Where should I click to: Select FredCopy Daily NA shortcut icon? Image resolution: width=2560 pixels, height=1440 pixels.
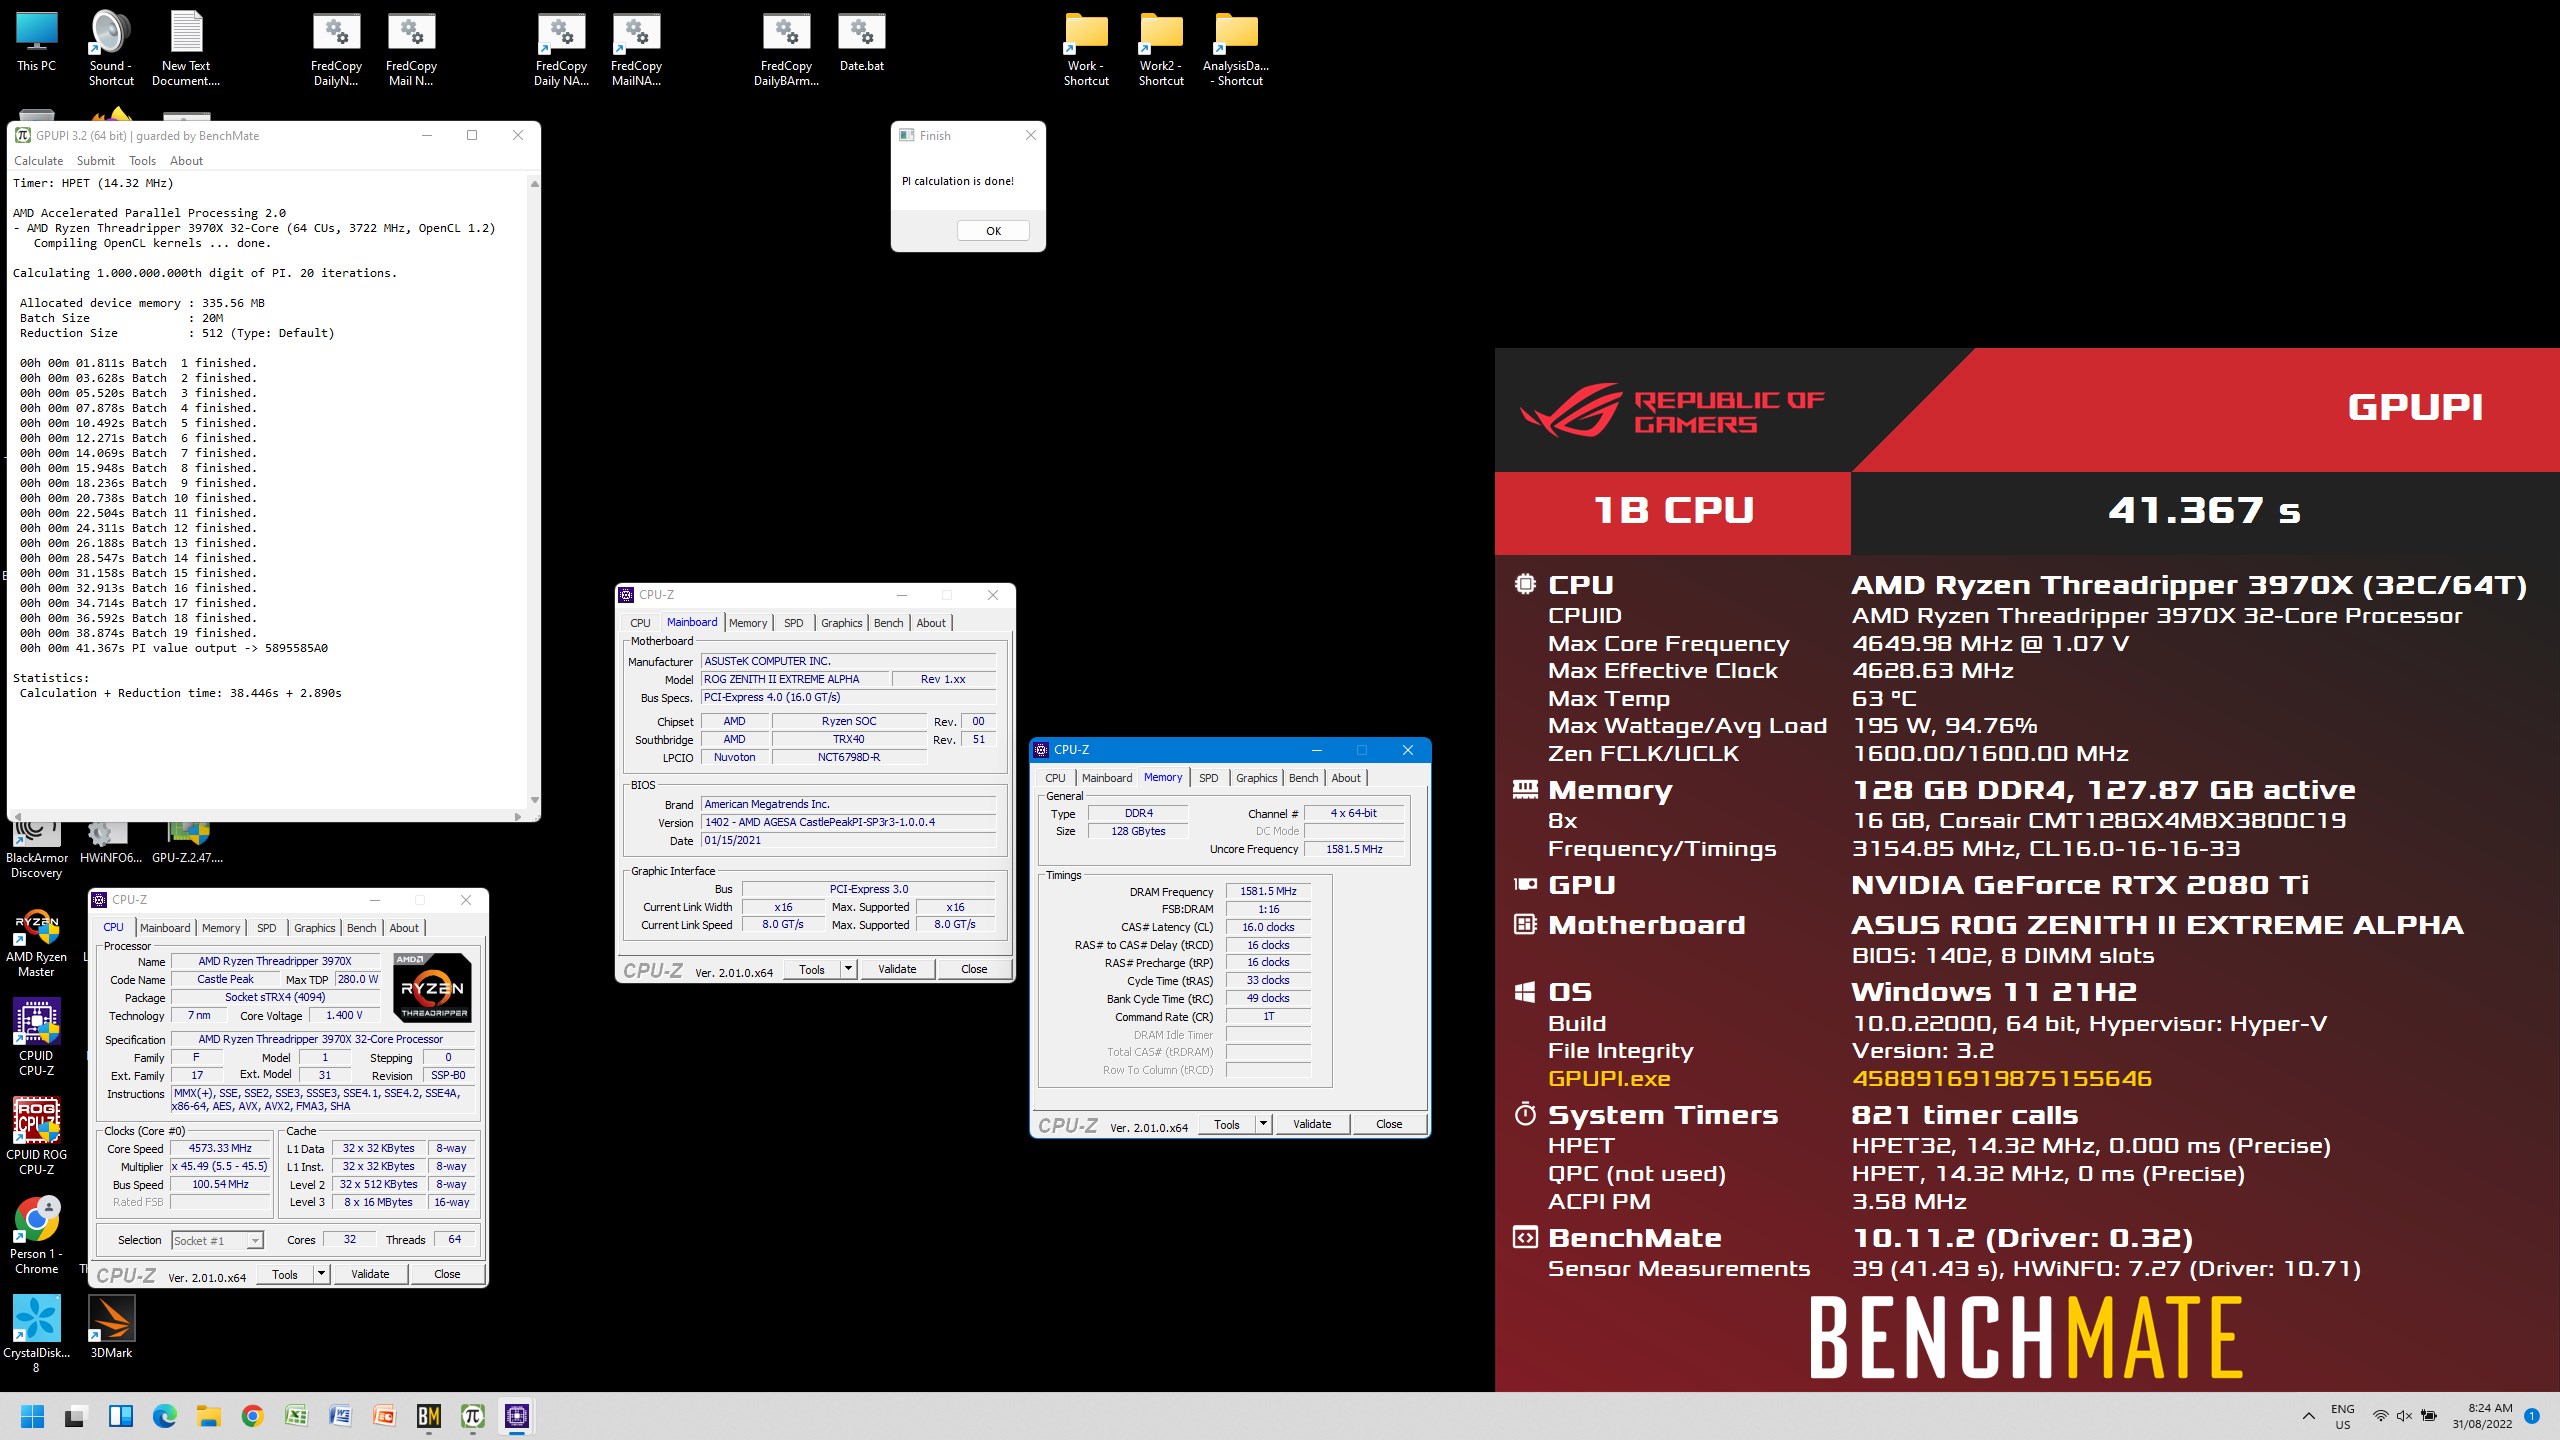click(561, 50)
